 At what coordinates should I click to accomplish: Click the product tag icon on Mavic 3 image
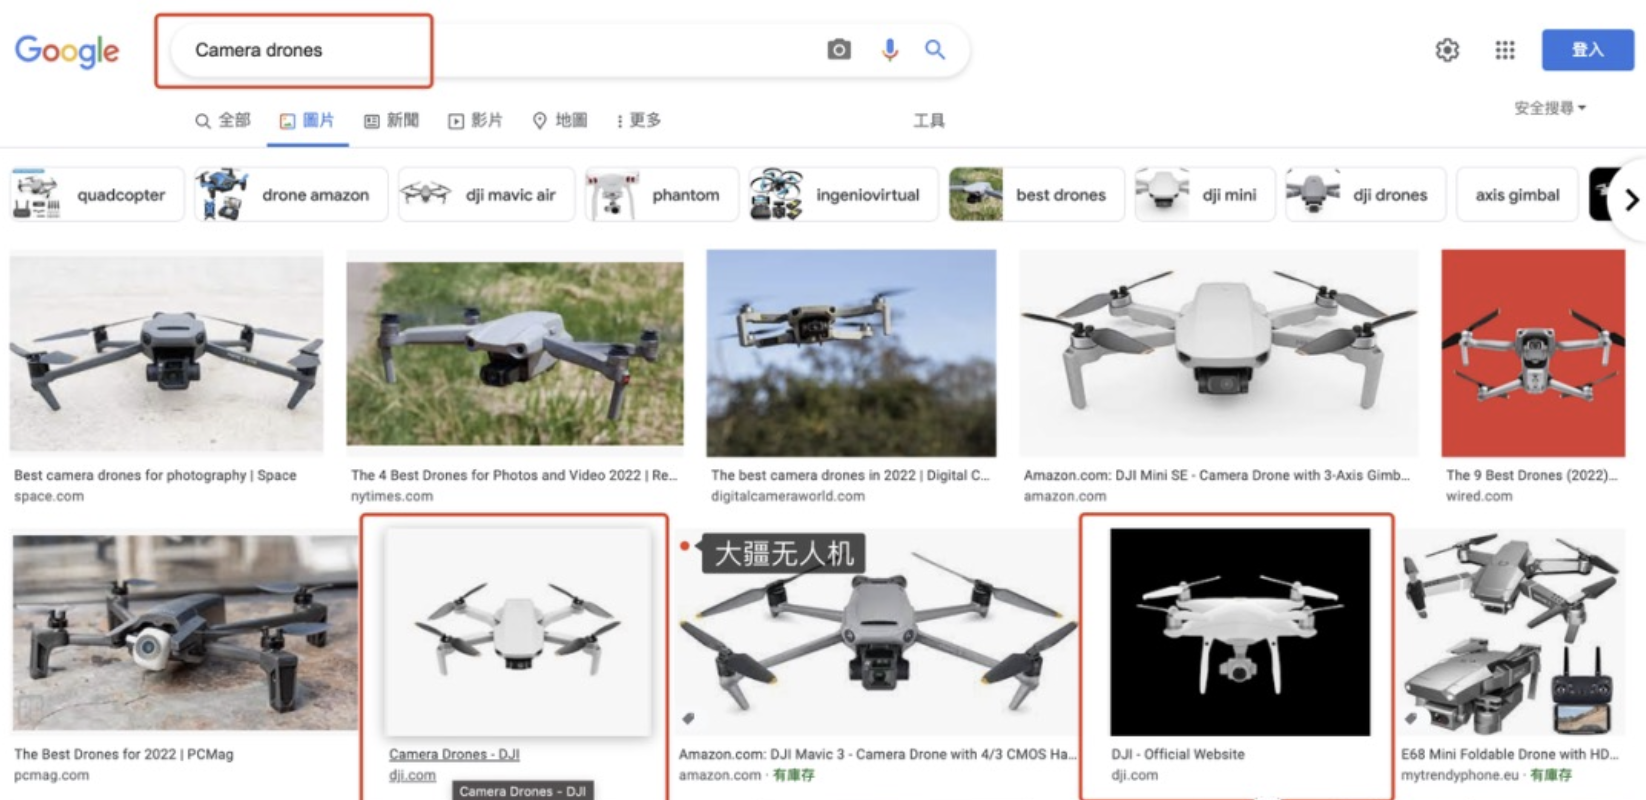[688, 718]
